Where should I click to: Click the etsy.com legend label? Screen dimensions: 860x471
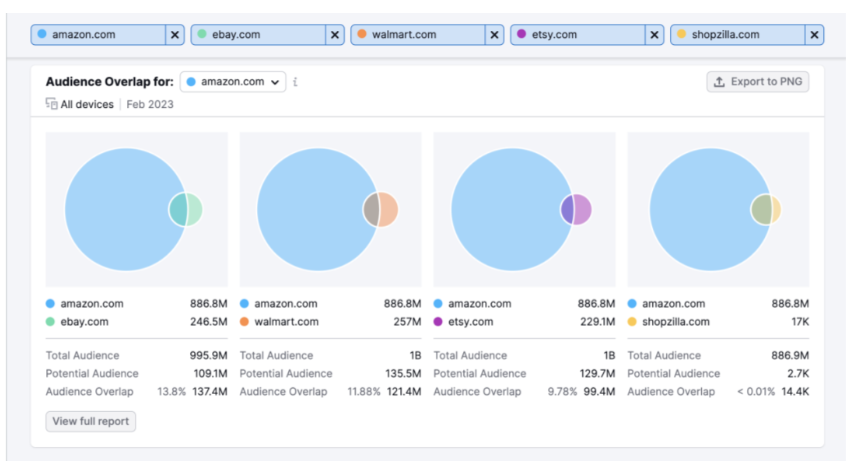coord(471,322)
